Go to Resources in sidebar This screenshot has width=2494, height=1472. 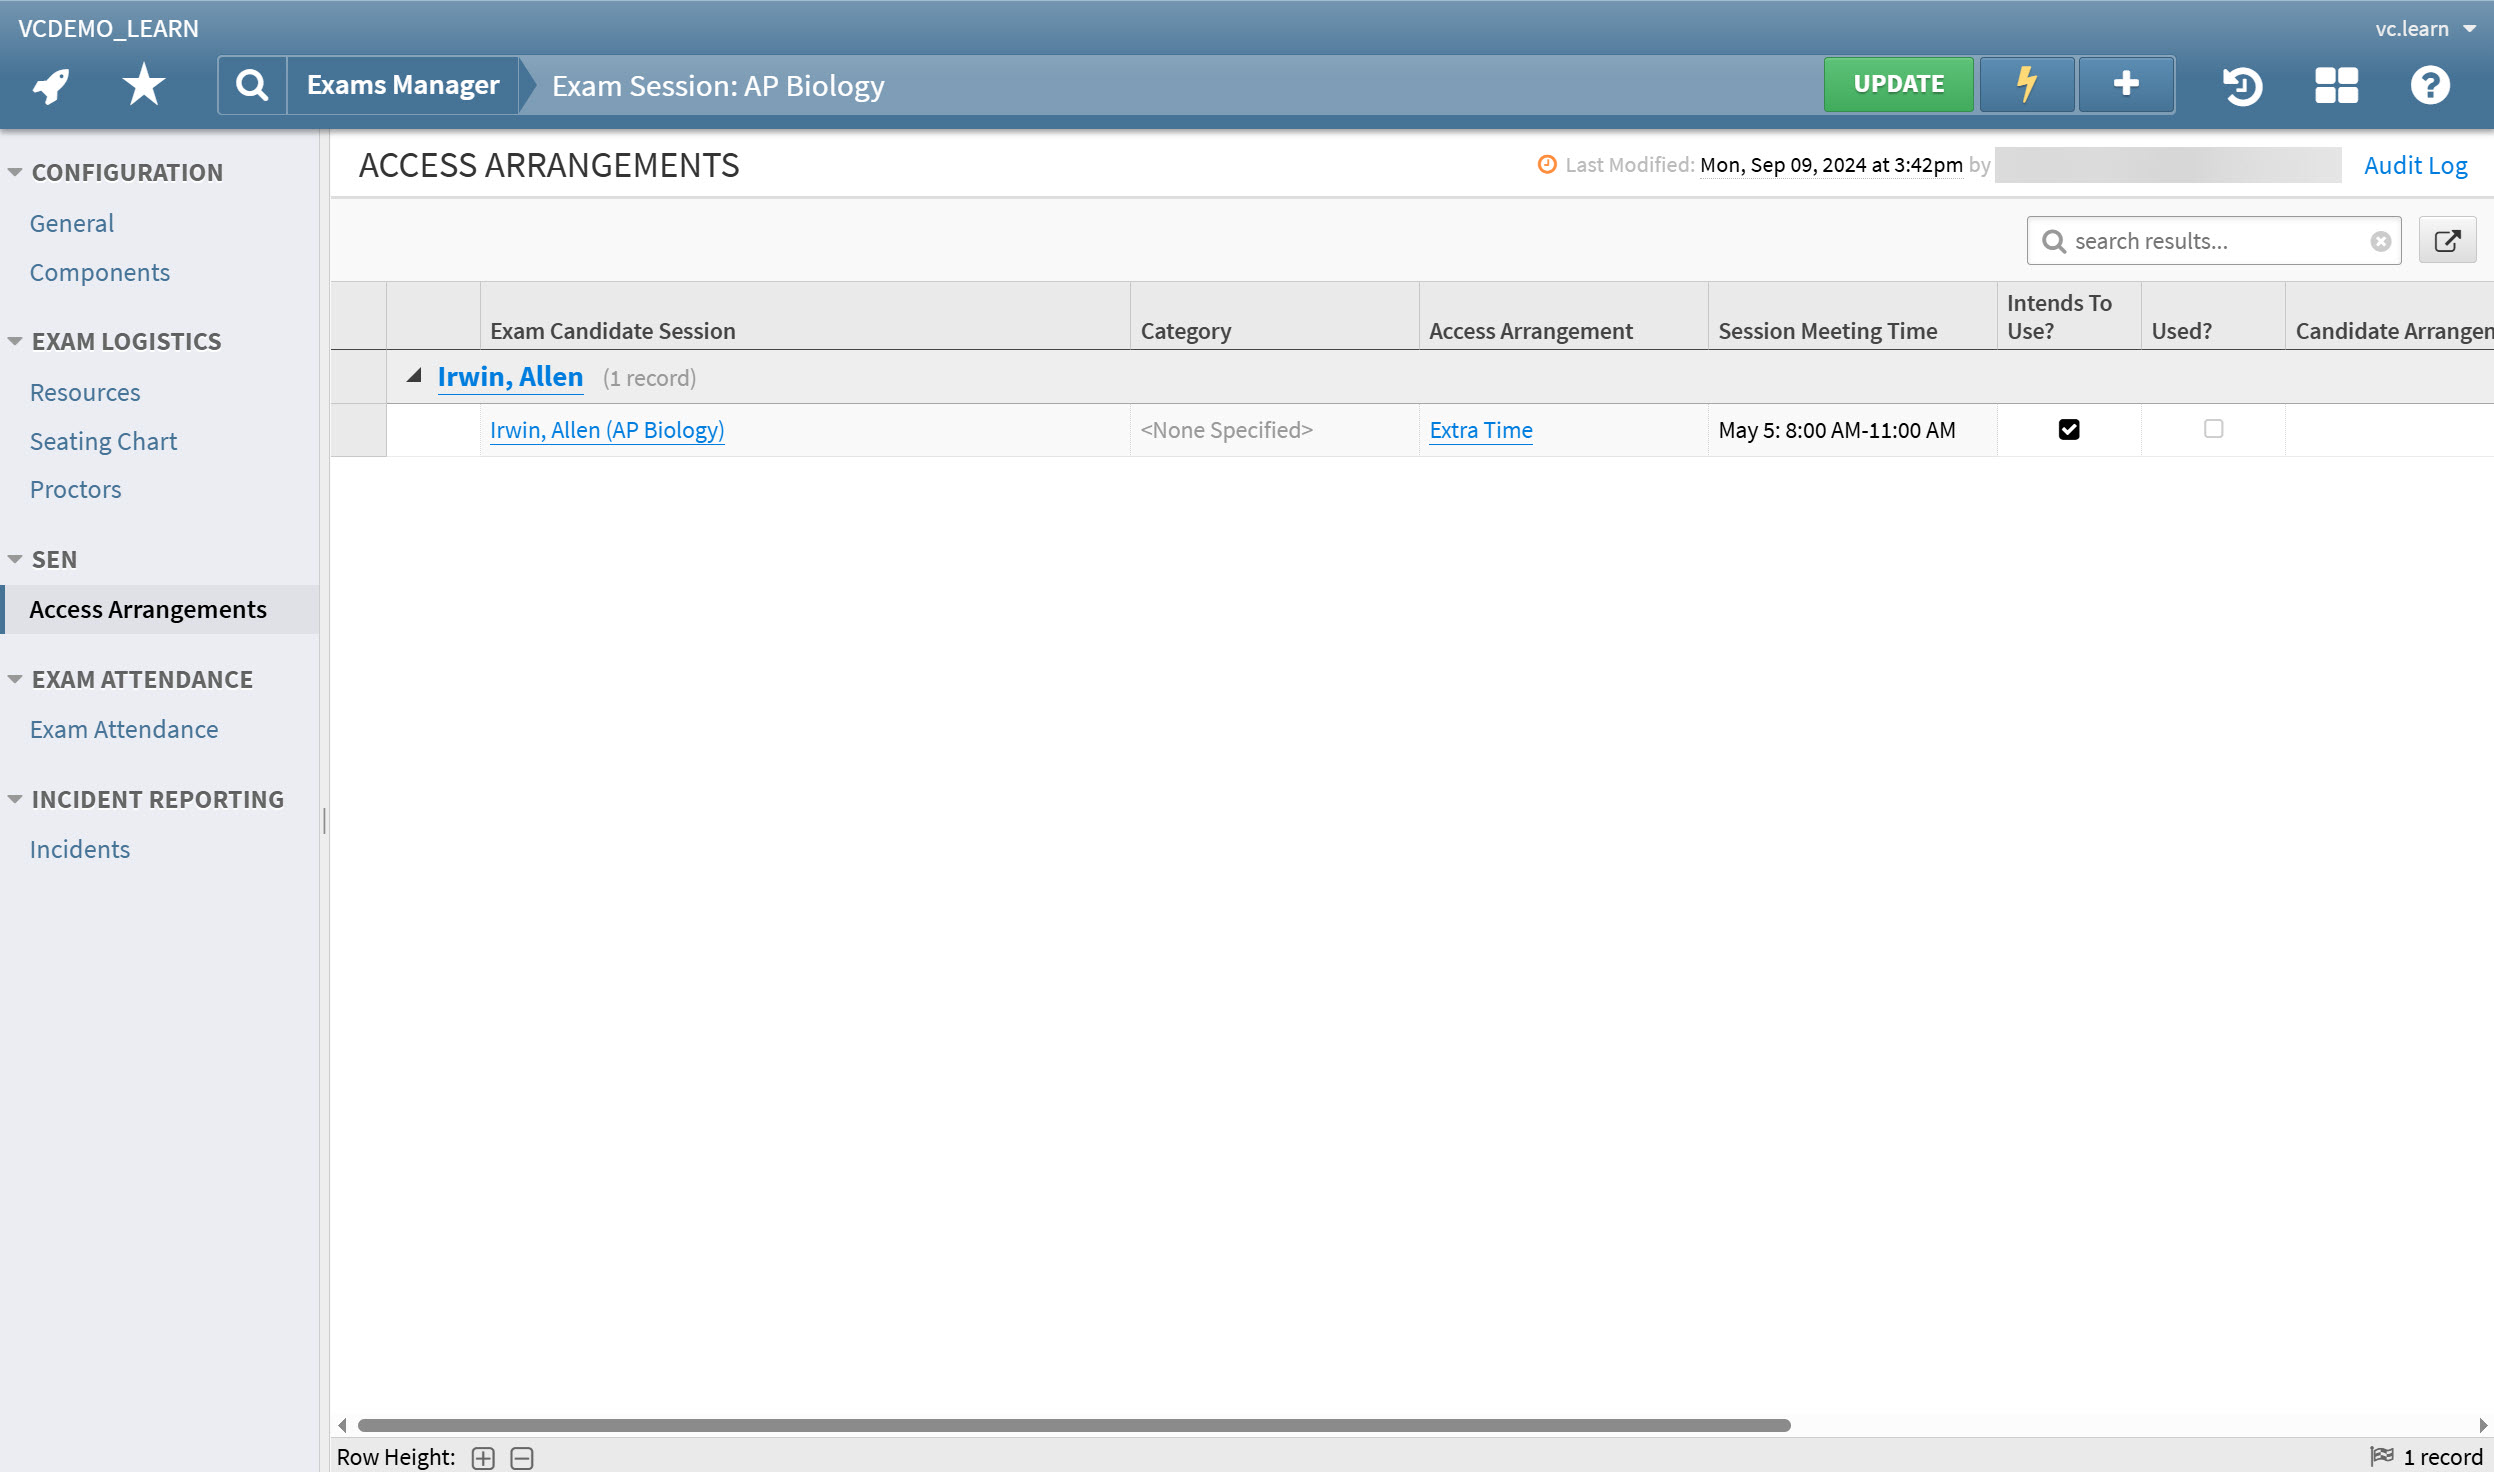[x=85, y=392]
